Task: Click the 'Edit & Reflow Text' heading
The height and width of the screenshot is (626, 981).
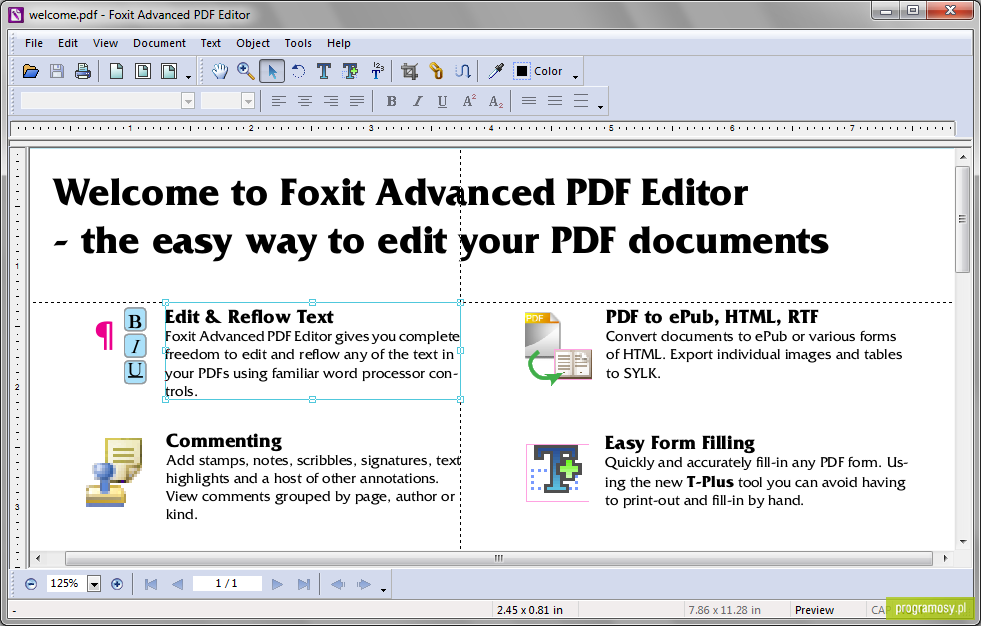Action: [x=249, y=316]
